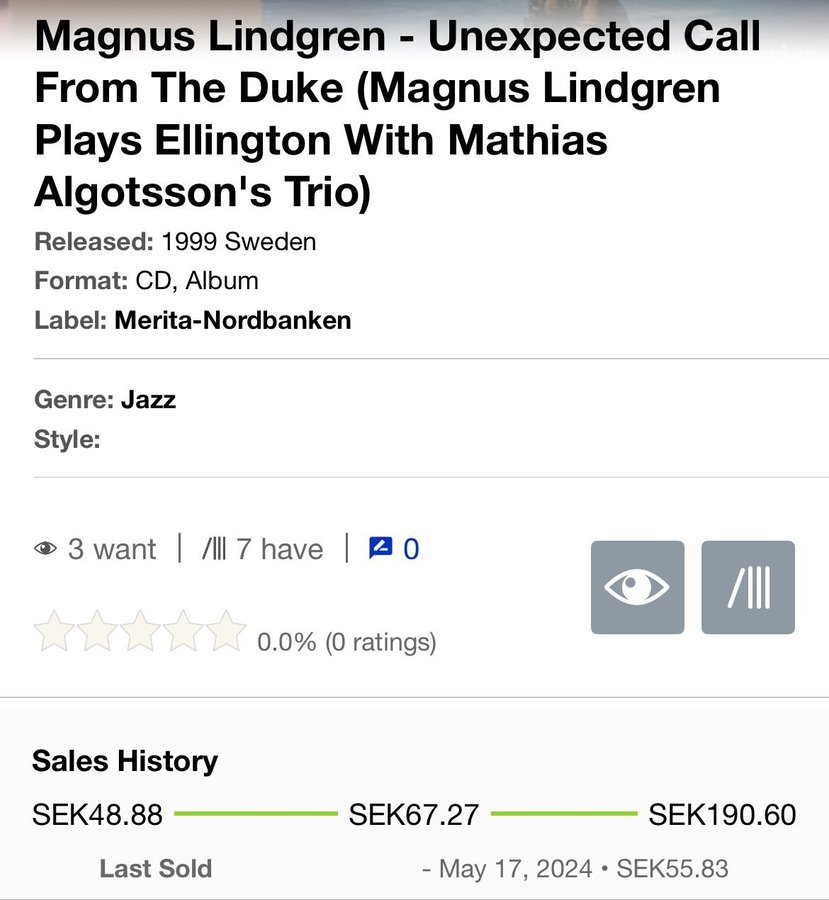This screenshot has width=829, height=900.
Task: Open the Jazz genre link
Action: (x=148, y=399)
